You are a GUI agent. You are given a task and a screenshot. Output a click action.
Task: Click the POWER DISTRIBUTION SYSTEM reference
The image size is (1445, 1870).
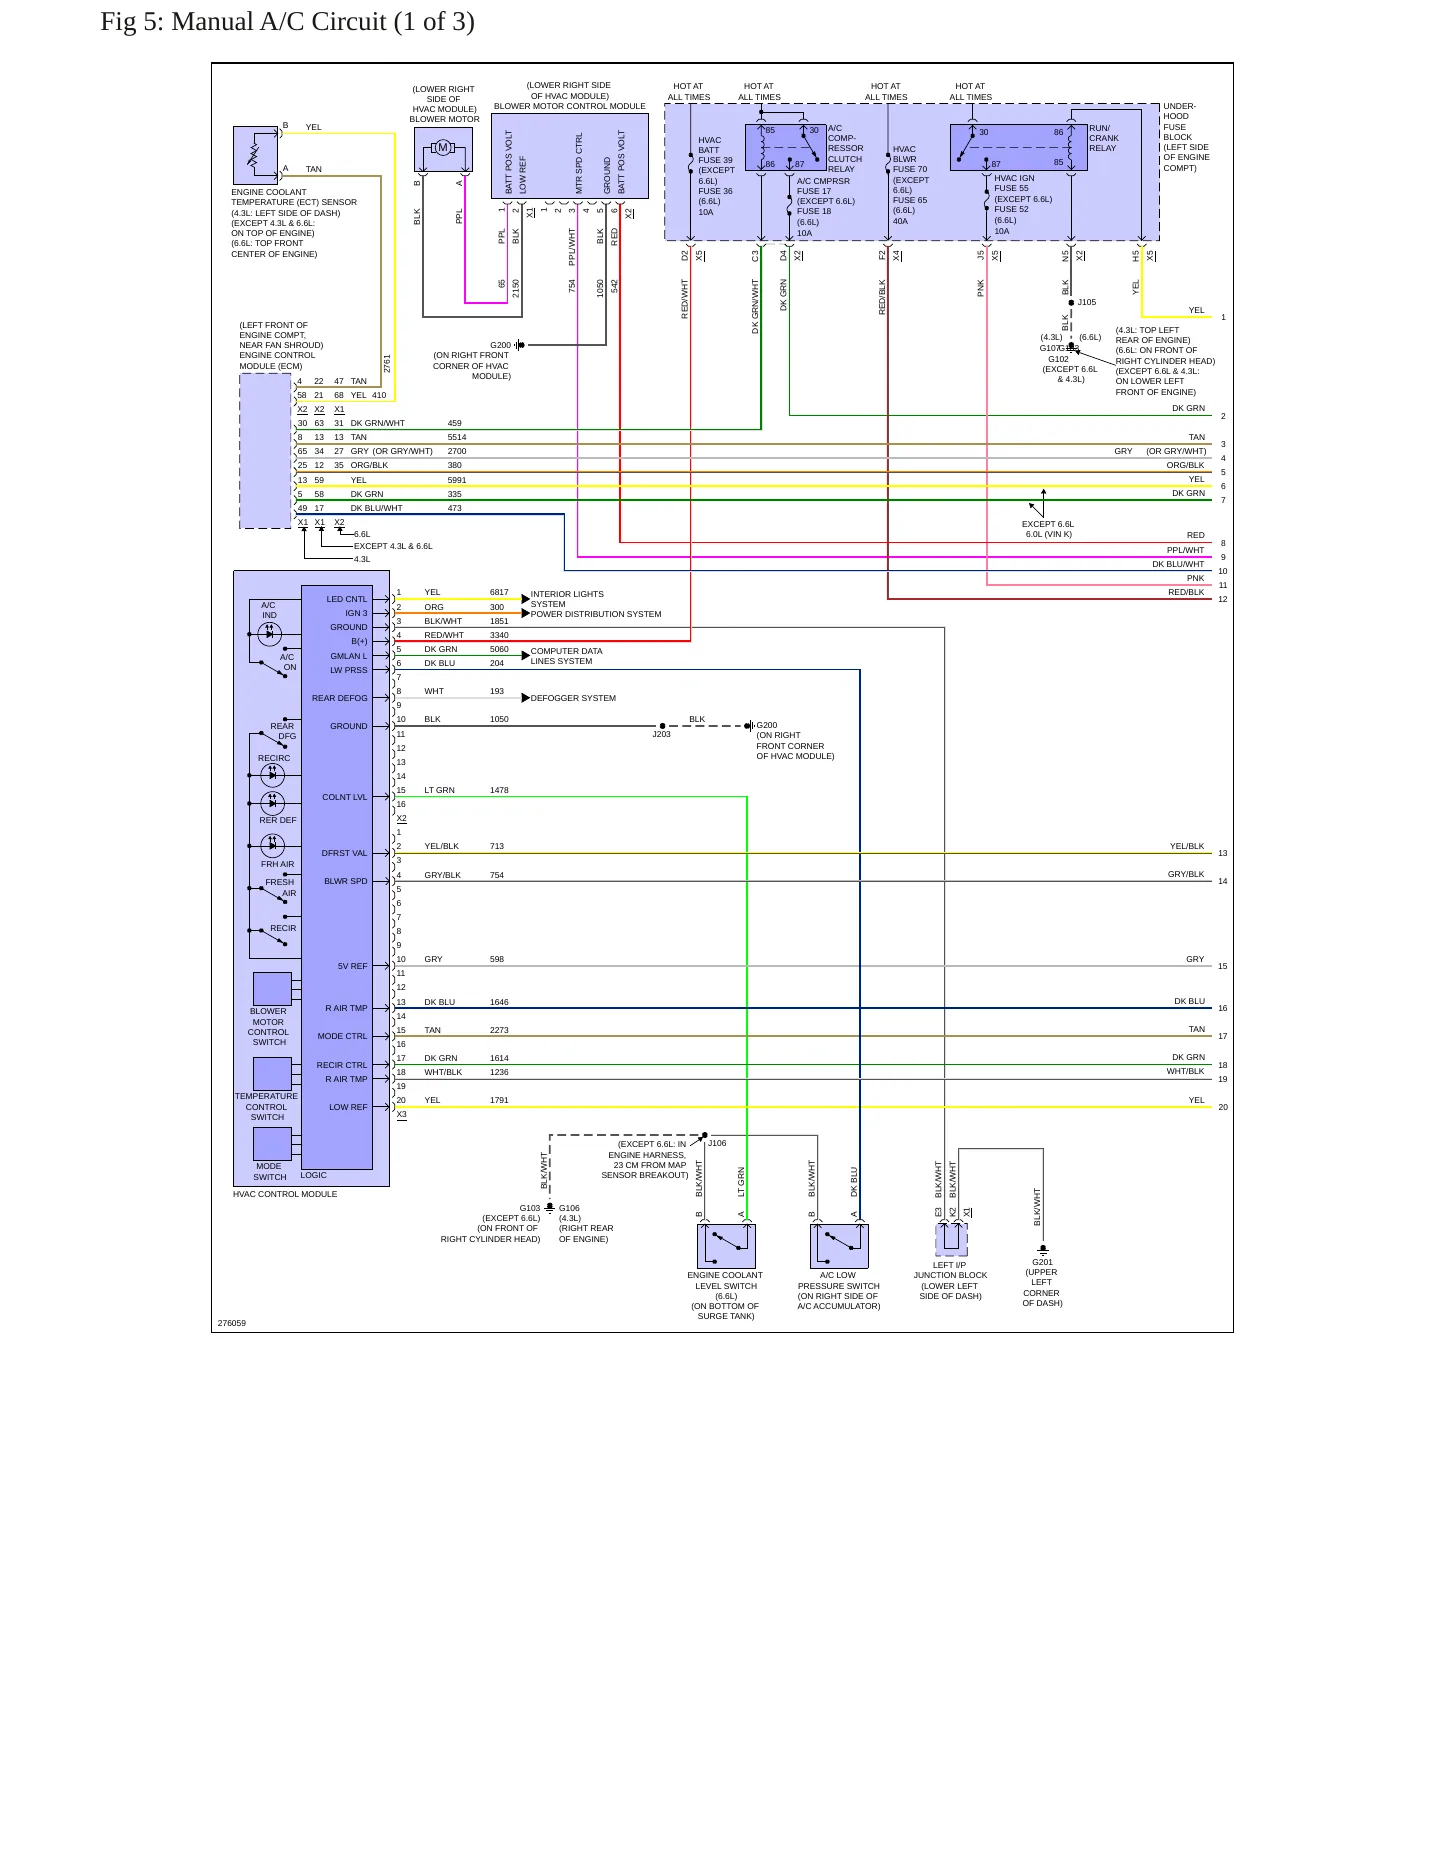pyautogui.click(x=596, y=614)
